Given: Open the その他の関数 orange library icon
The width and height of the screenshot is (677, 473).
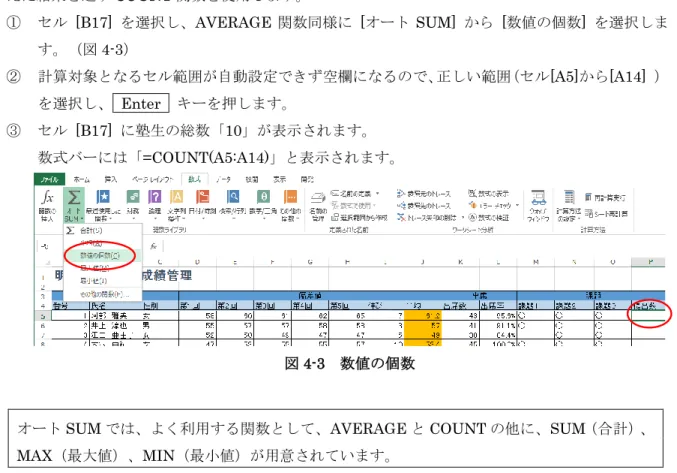Looking at the screenshot, I should pos(291,197).
